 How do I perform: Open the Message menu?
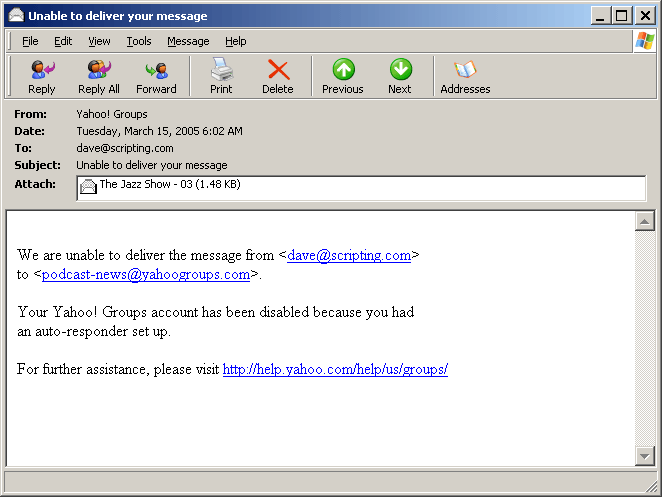[x=188, y=41]
